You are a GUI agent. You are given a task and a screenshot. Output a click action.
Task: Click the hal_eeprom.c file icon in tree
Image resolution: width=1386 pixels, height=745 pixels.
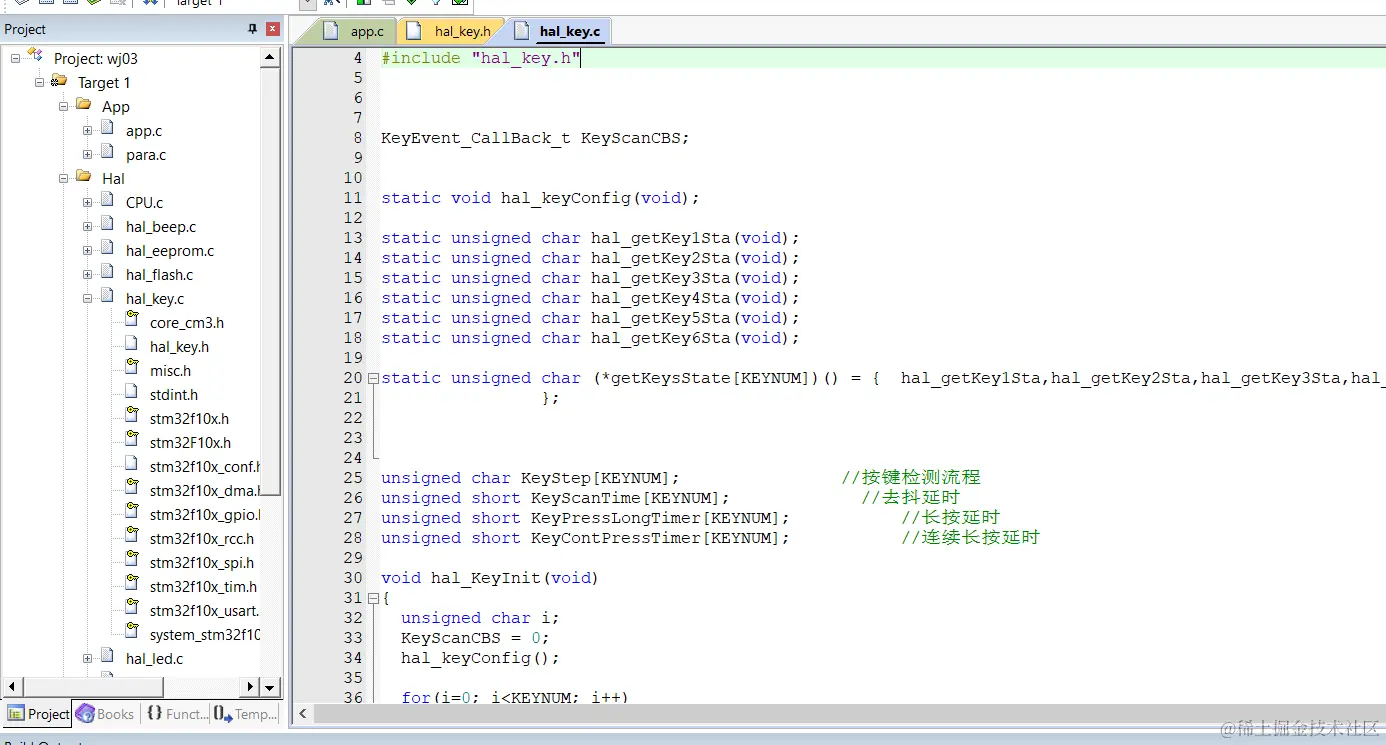coord(107,249)
